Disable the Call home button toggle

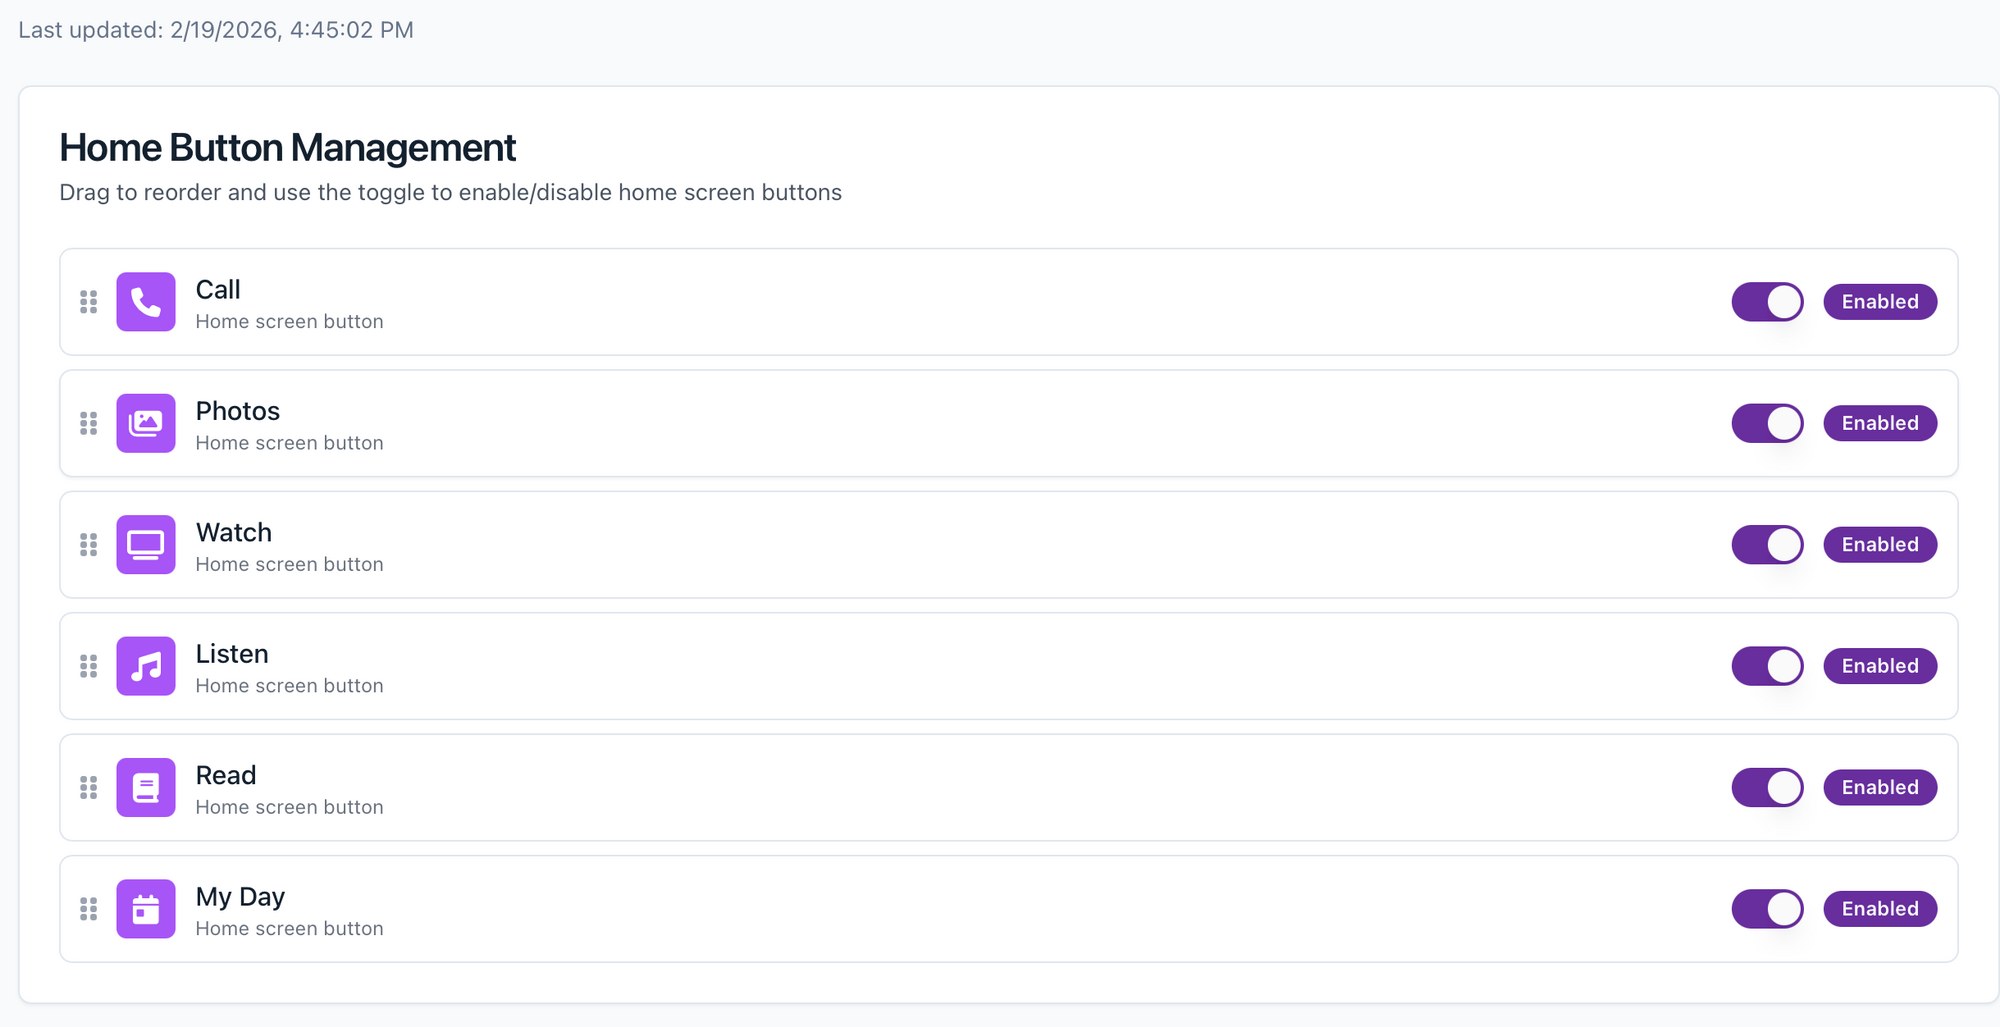click(1767, 302)
